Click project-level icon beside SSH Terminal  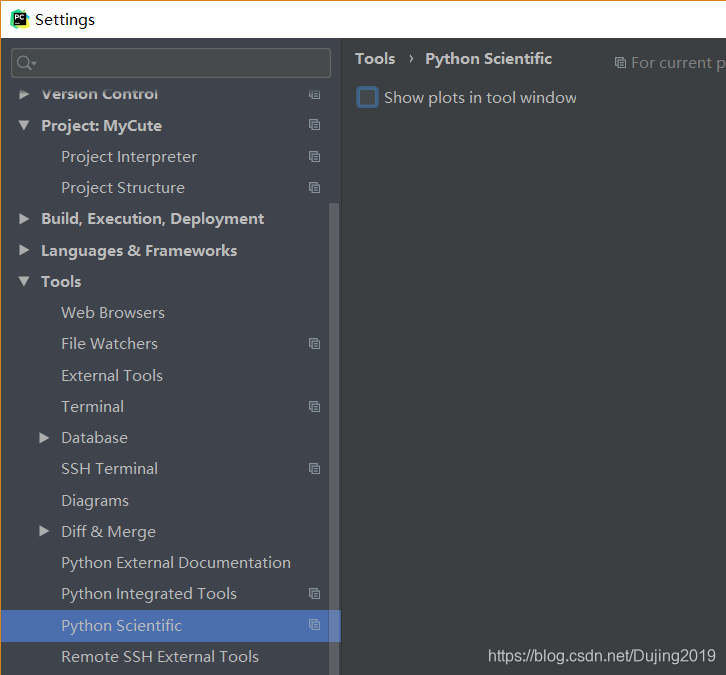pos(314,469)
